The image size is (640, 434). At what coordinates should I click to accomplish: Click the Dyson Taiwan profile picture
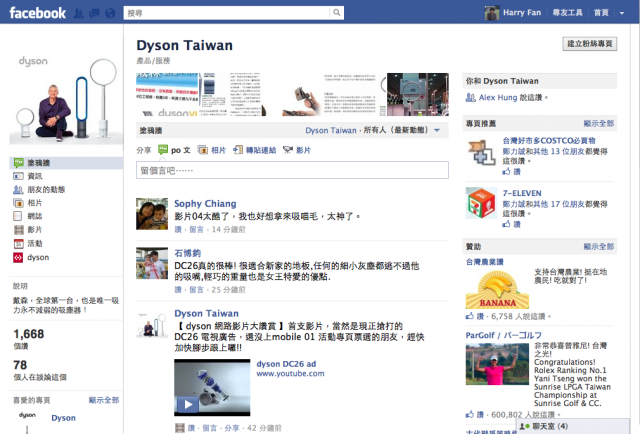point(66,97)
